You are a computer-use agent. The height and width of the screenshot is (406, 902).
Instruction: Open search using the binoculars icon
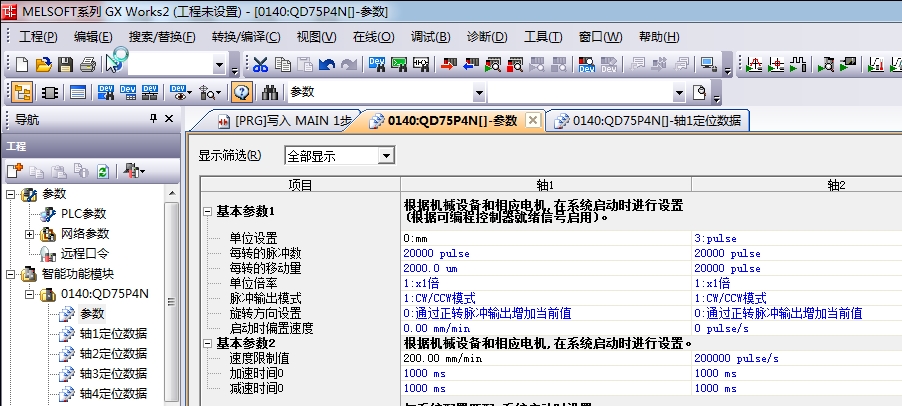[269, 93]
